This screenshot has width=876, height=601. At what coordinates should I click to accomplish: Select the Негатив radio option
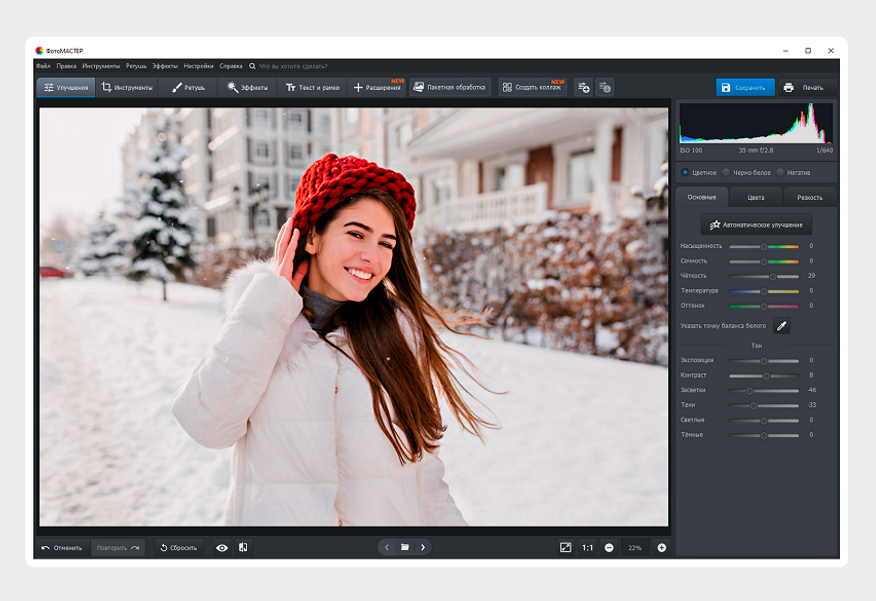click(x=780, y=173)
